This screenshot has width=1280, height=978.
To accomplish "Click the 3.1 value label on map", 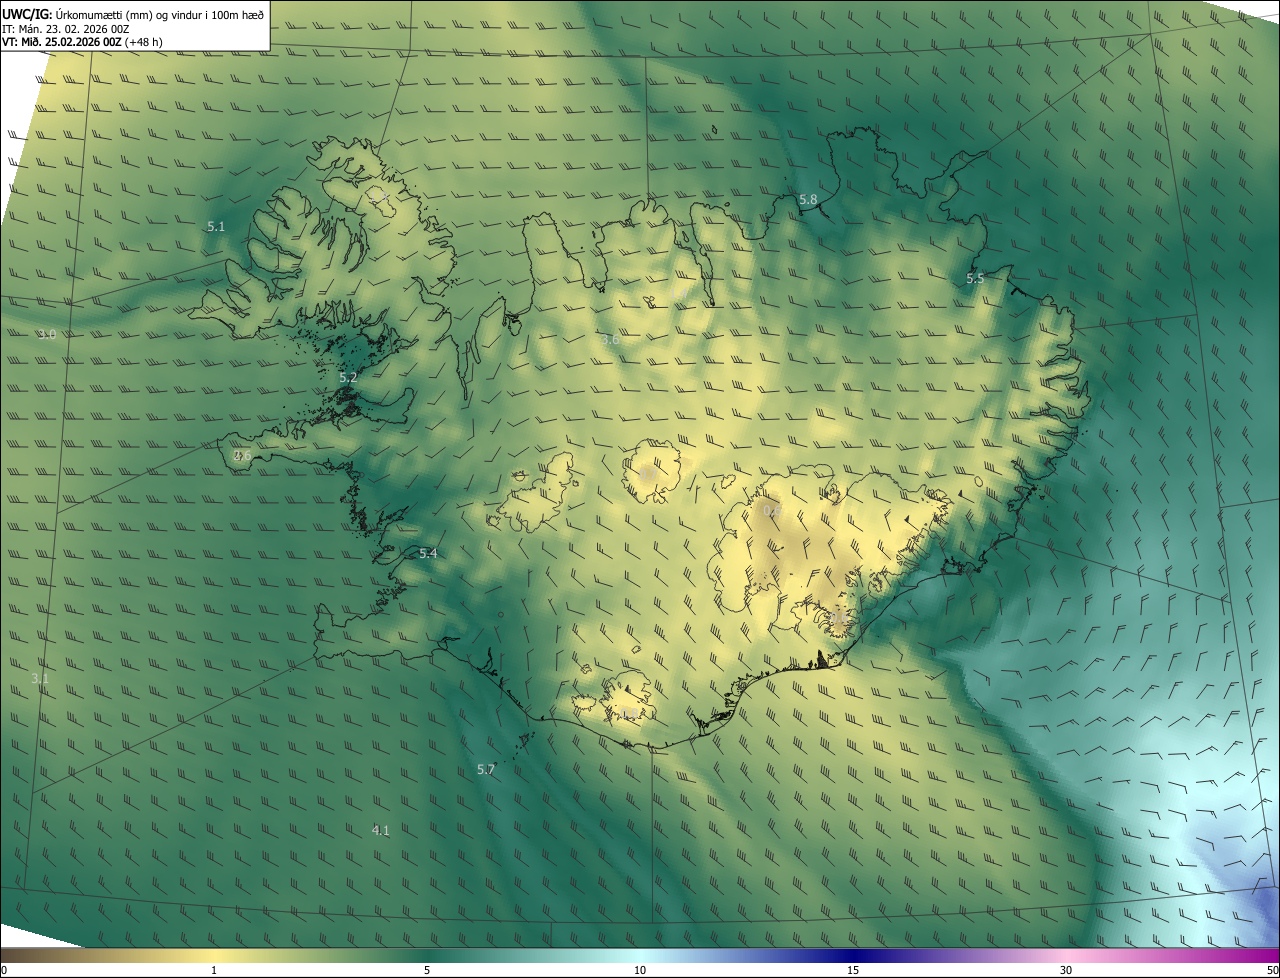I will tap(40, 678).
